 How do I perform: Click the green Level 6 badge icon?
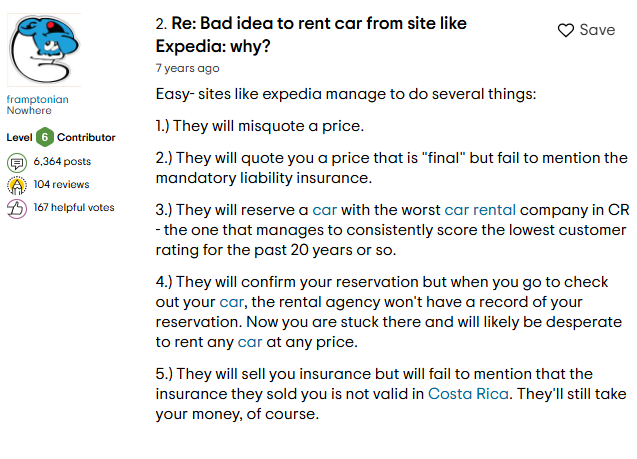click(45, 137)
